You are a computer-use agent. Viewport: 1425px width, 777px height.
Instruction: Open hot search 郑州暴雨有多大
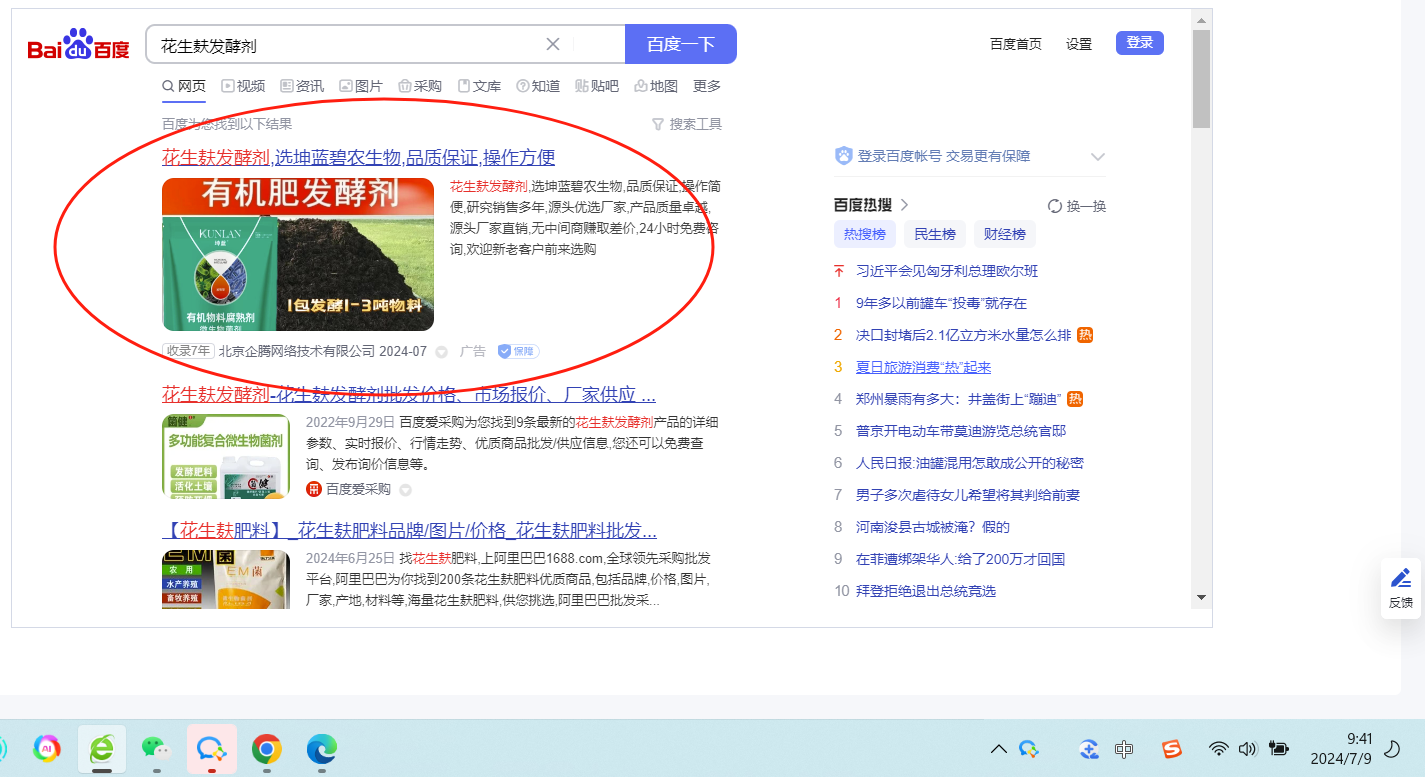[957, 399]
